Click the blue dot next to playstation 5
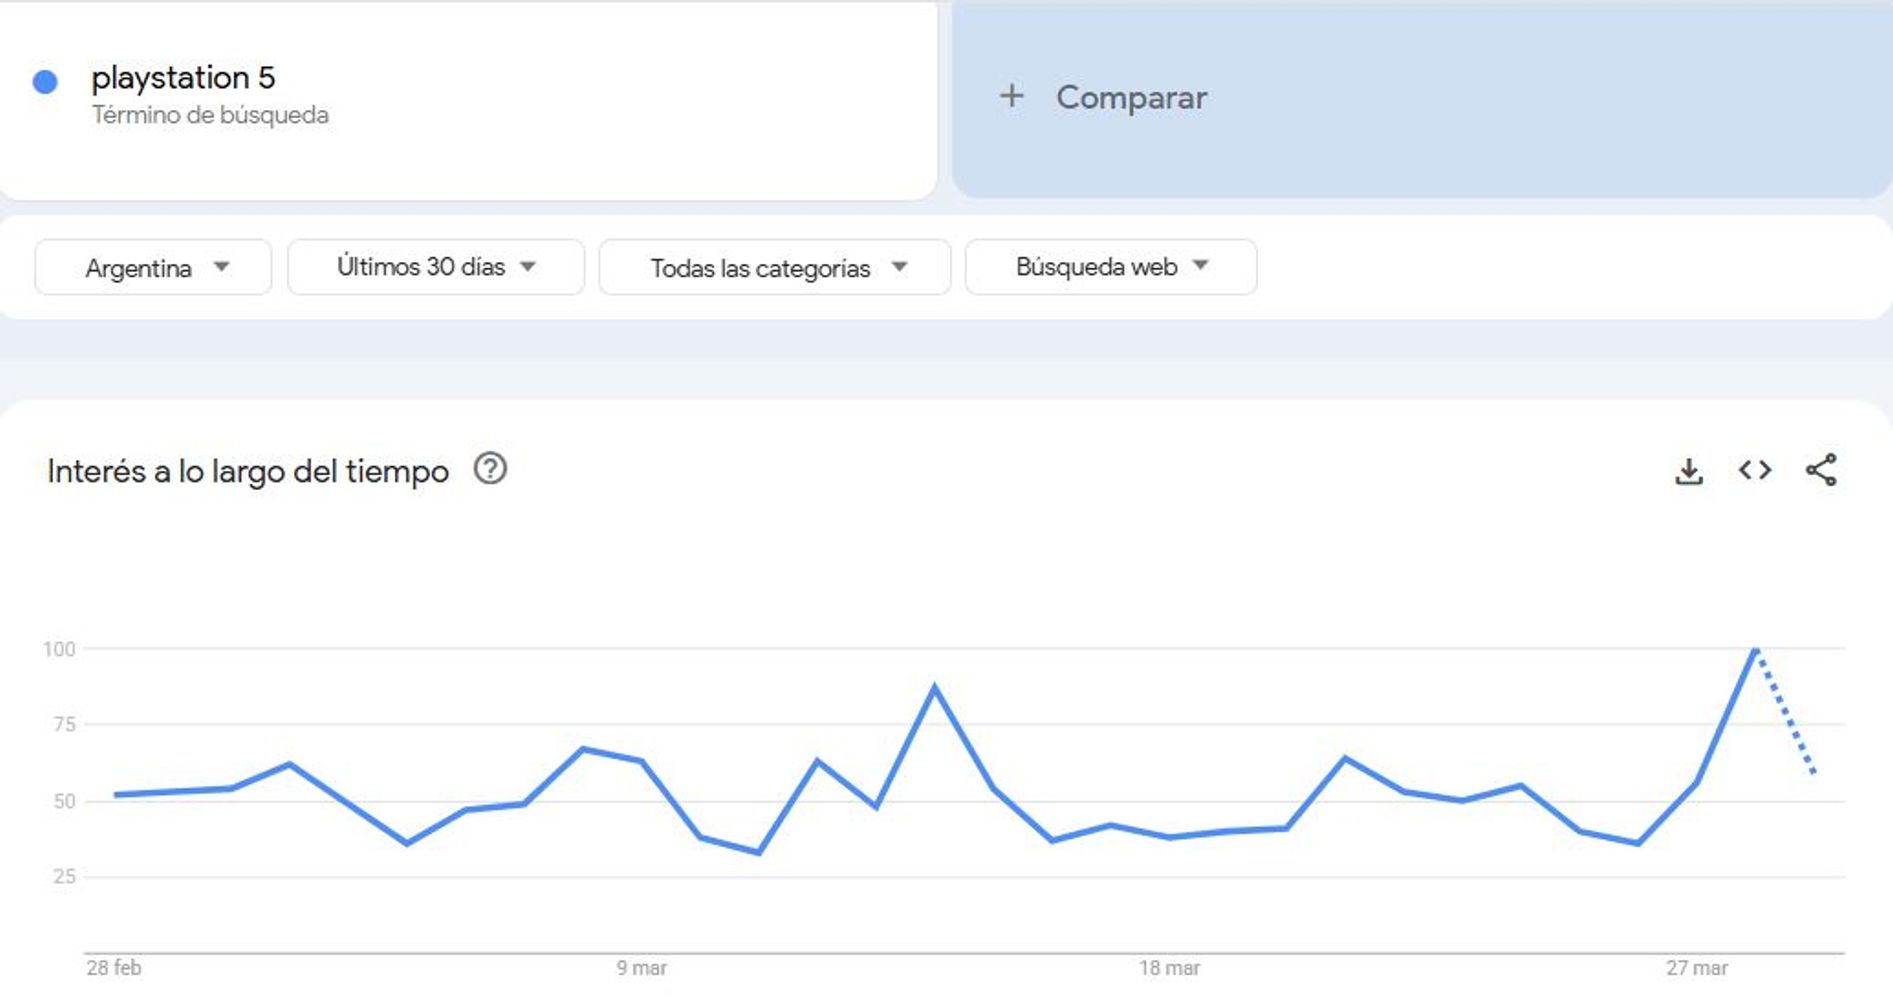Viewport: 1893px width, 1000px height. (x=45, y=82)
